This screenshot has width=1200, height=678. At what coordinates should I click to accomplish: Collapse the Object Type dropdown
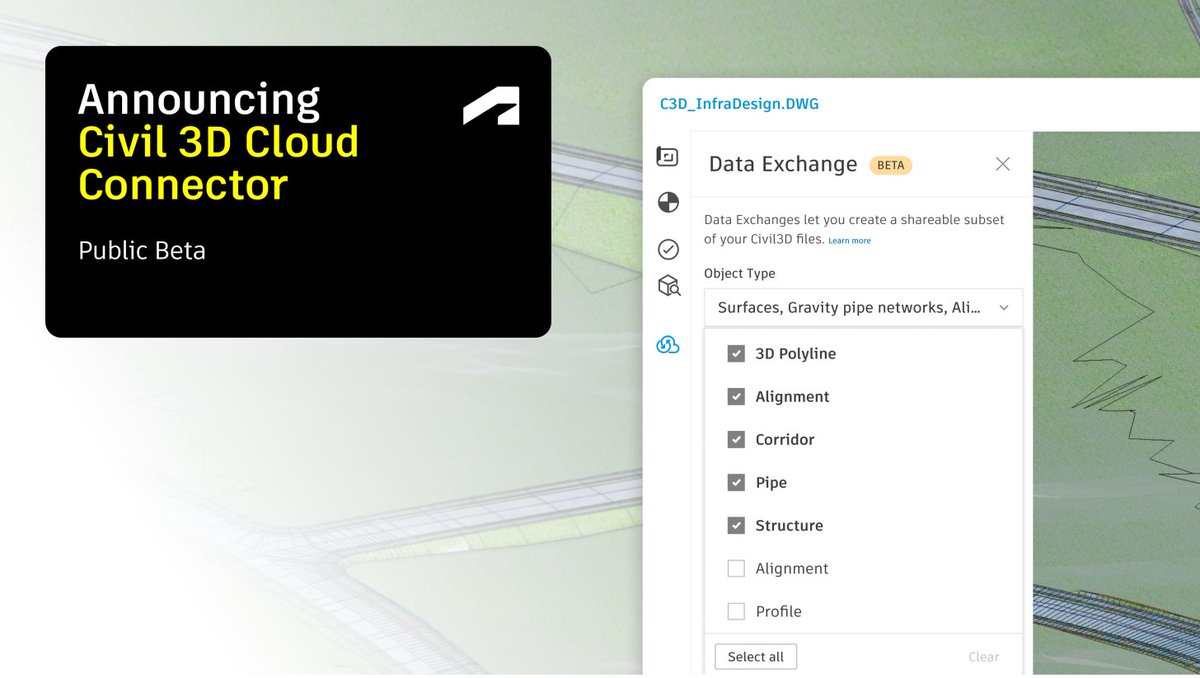863,308
